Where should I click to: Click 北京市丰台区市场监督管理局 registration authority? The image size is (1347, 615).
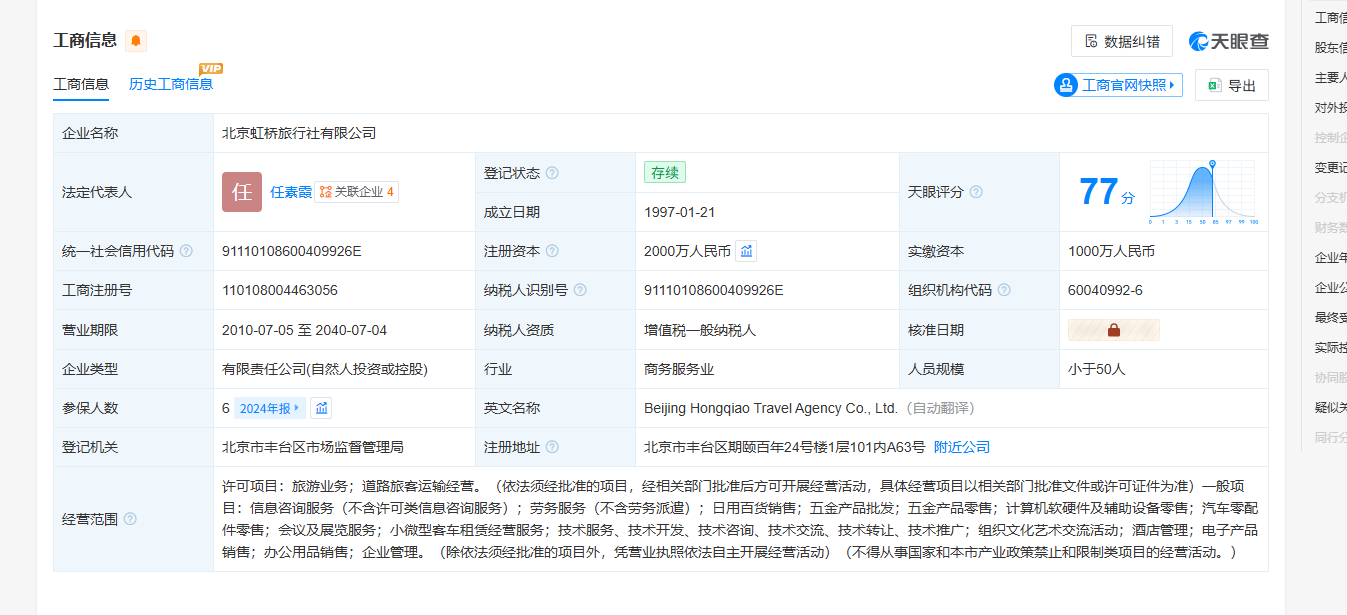pyautogui.click(x=313, y=447)
